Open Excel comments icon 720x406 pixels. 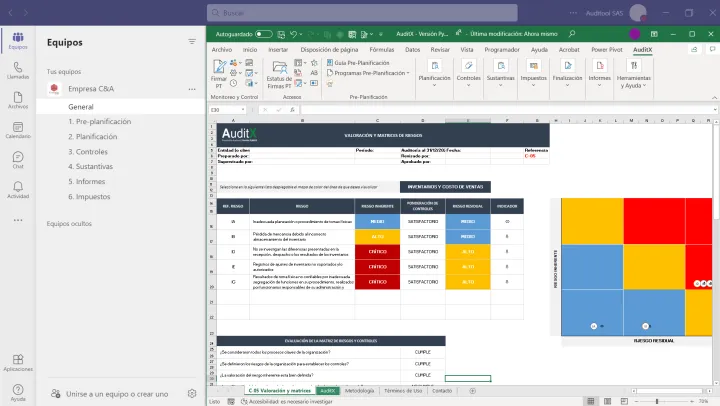coord(712,49)
